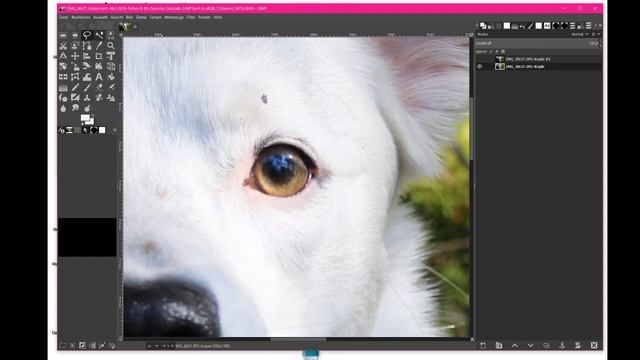This screenshot has height=360, width=640.
Task: Select the Clone stamp tool
Action: 87,98
